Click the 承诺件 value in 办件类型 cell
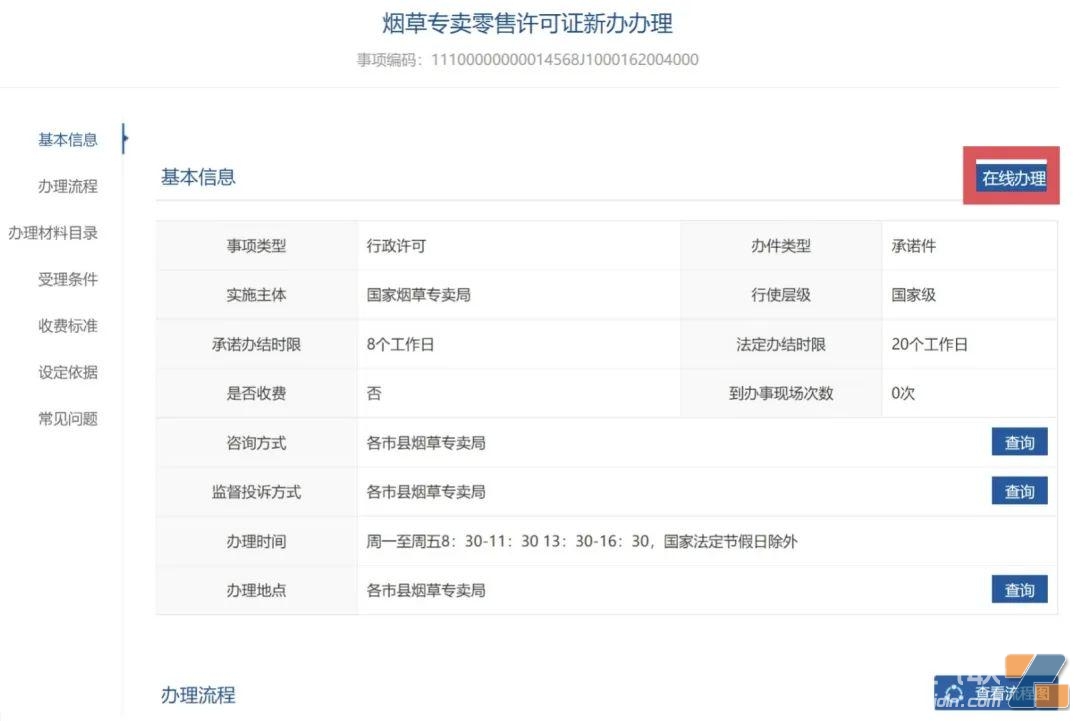This screenshot has height=721, width=1080. [912, 245]
